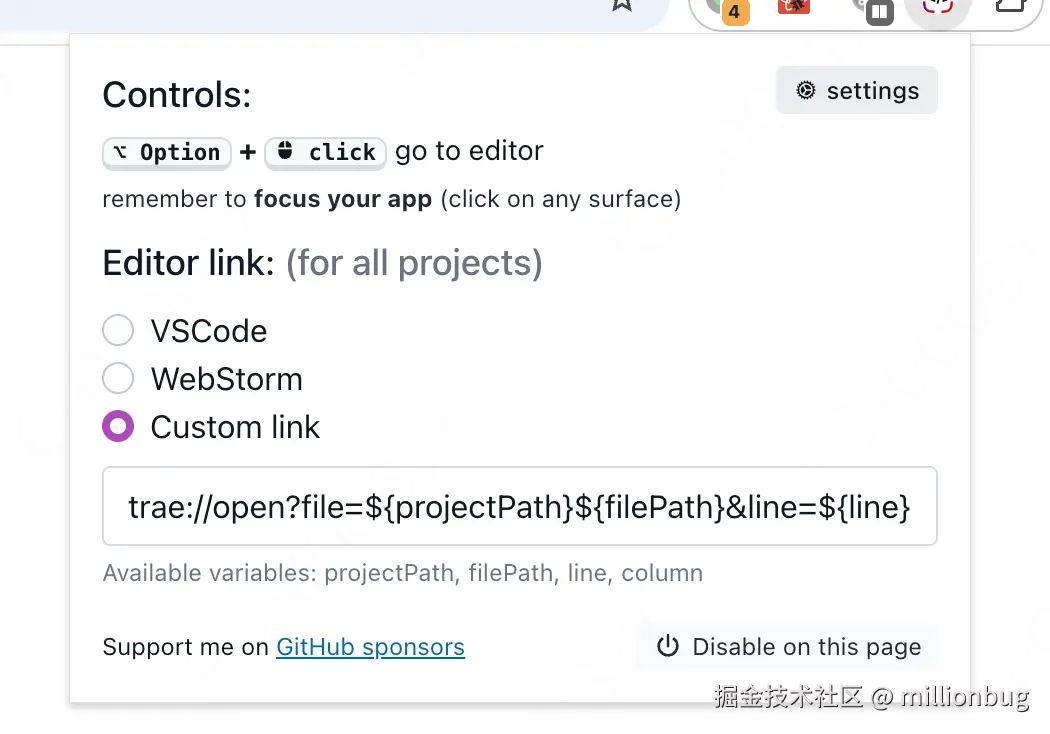1050x734 pixels.
Task: Focus the custom link trae:// URL field
Action: coord(519,507)
